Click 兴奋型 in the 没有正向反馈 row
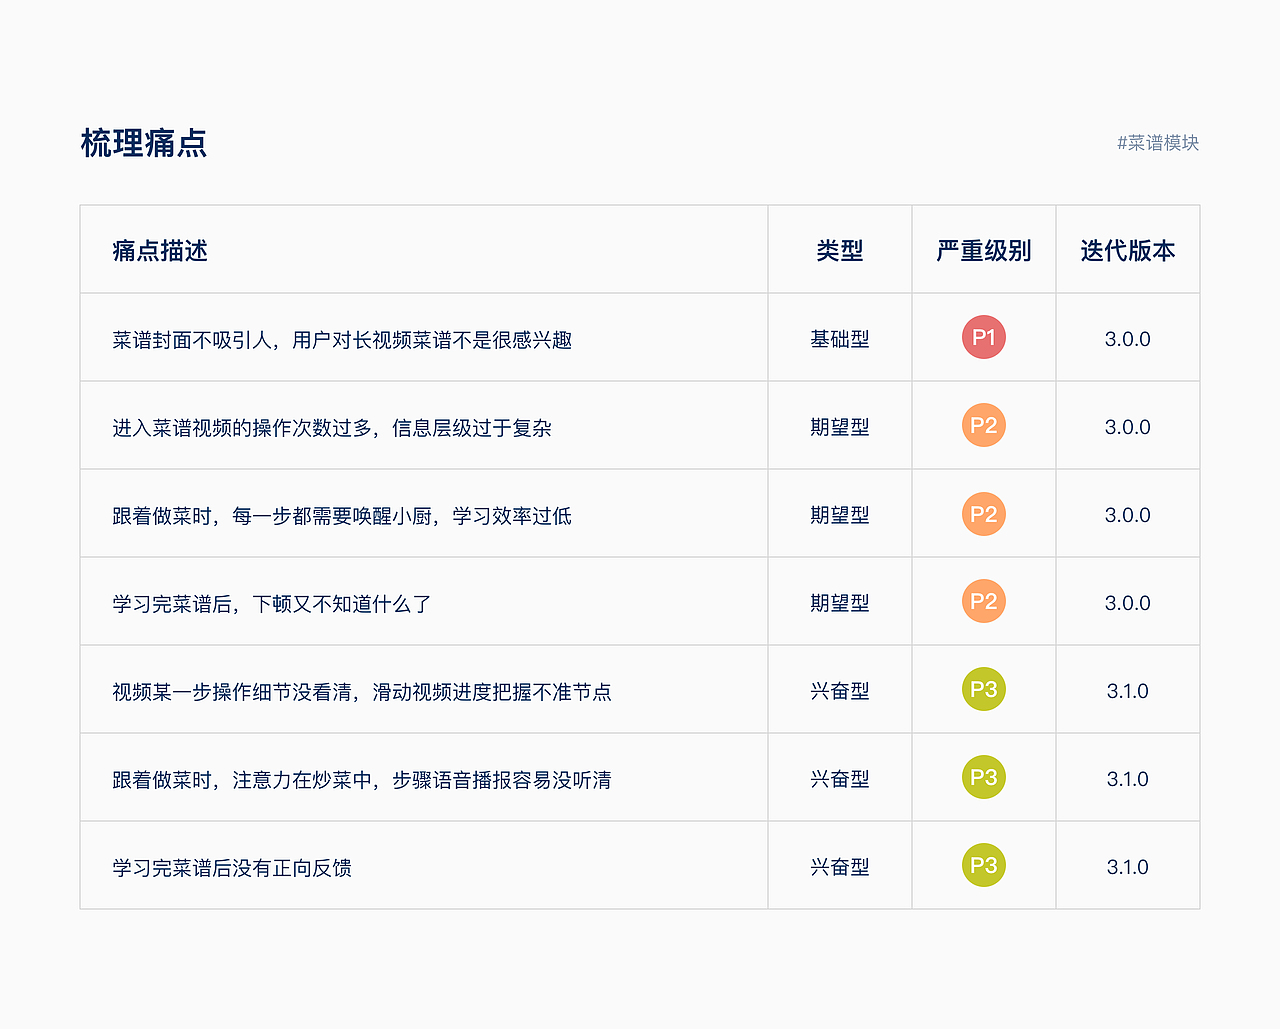 coord(840,867)
